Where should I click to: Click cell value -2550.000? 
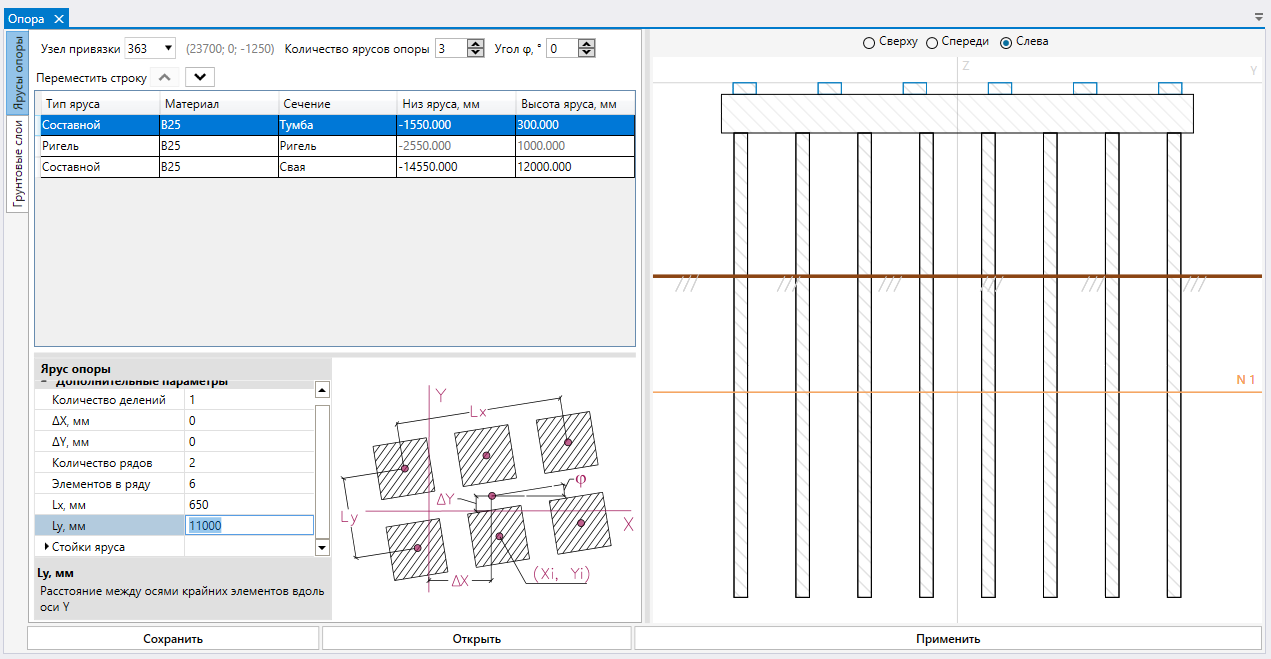pyautogui.click(x=455, y=146)
